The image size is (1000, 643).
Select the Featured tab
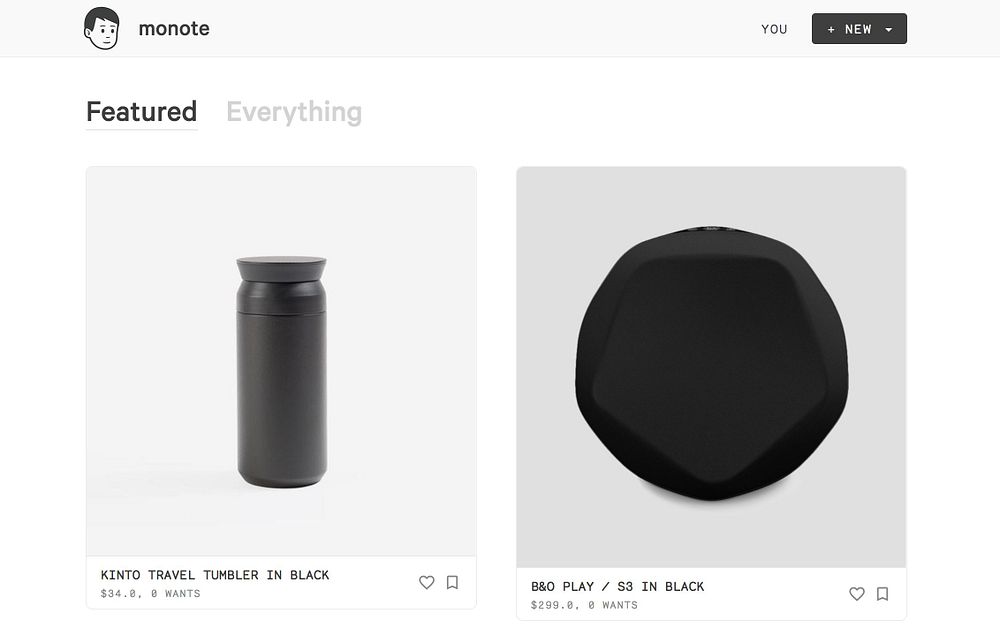point(141,111)
